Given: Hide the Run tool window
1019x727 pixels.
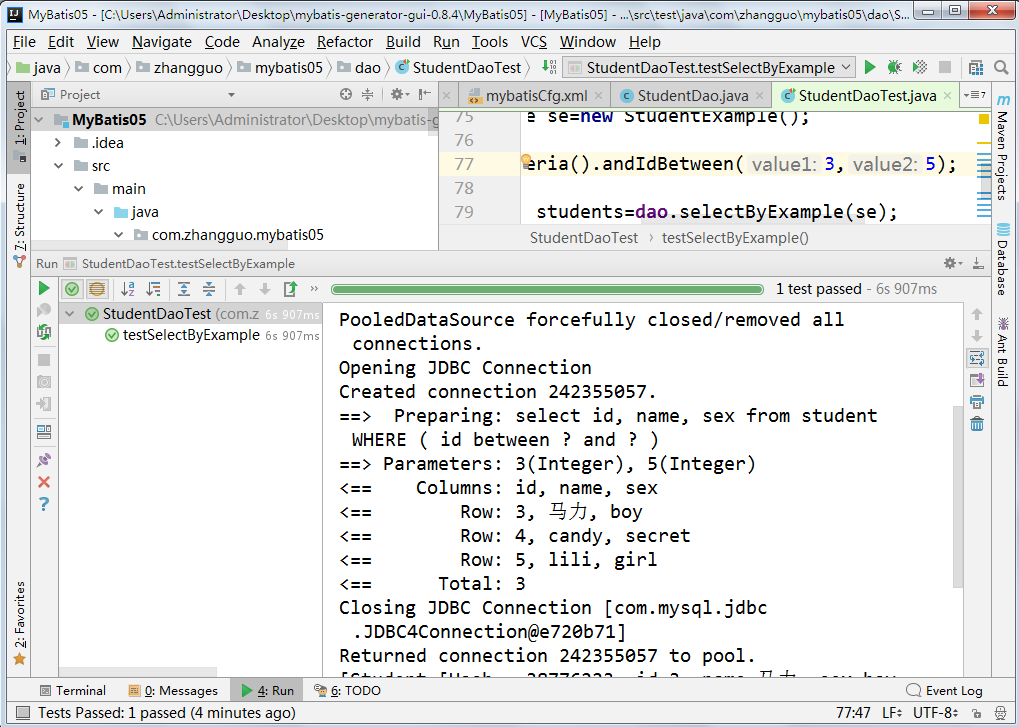Looking at the screenshot, I should coord(977,263).
